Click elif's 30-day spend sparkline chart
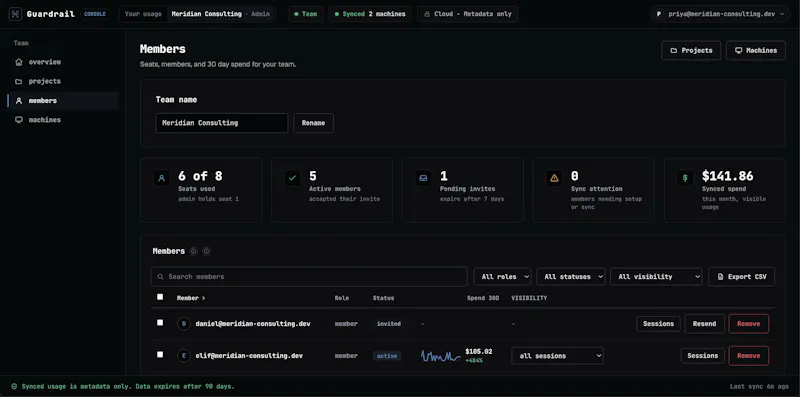 [x=441, y=356]
